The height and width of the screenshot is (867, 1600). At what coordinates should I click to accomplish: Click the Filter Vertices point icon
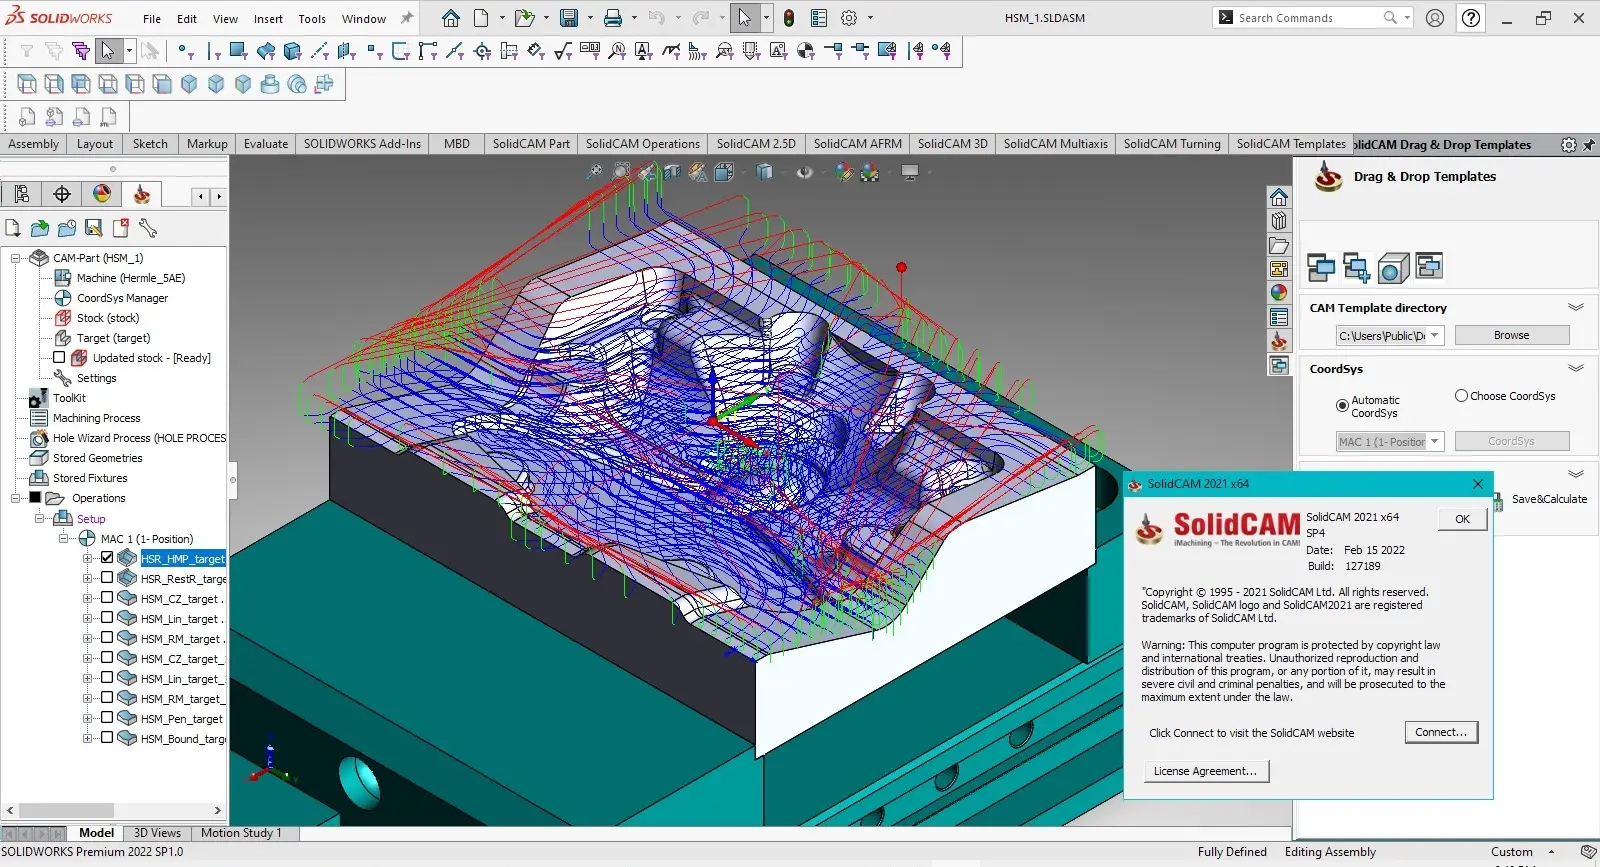(185, 51)
